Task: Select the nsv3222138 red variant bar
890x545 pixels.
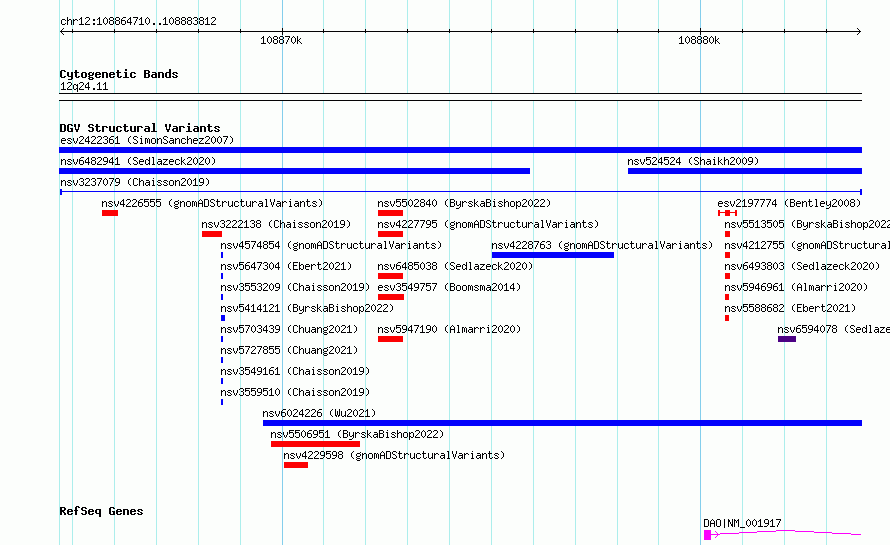Action: coord(212,234)
